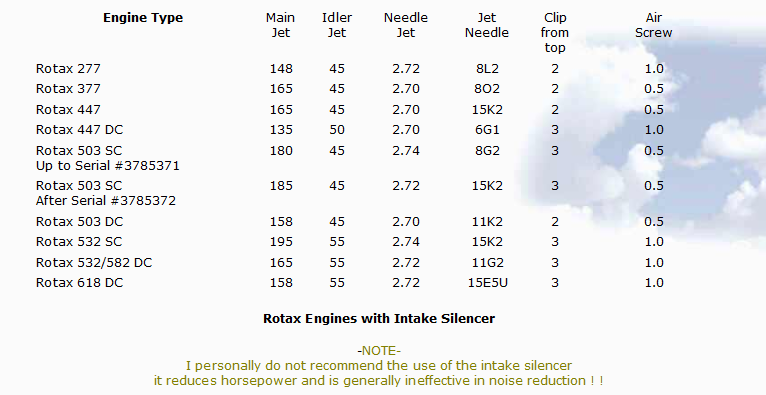Click the Idler Jet column header
Image resolution: width=766 pixels, height=395 pixels.
[337, 25]
